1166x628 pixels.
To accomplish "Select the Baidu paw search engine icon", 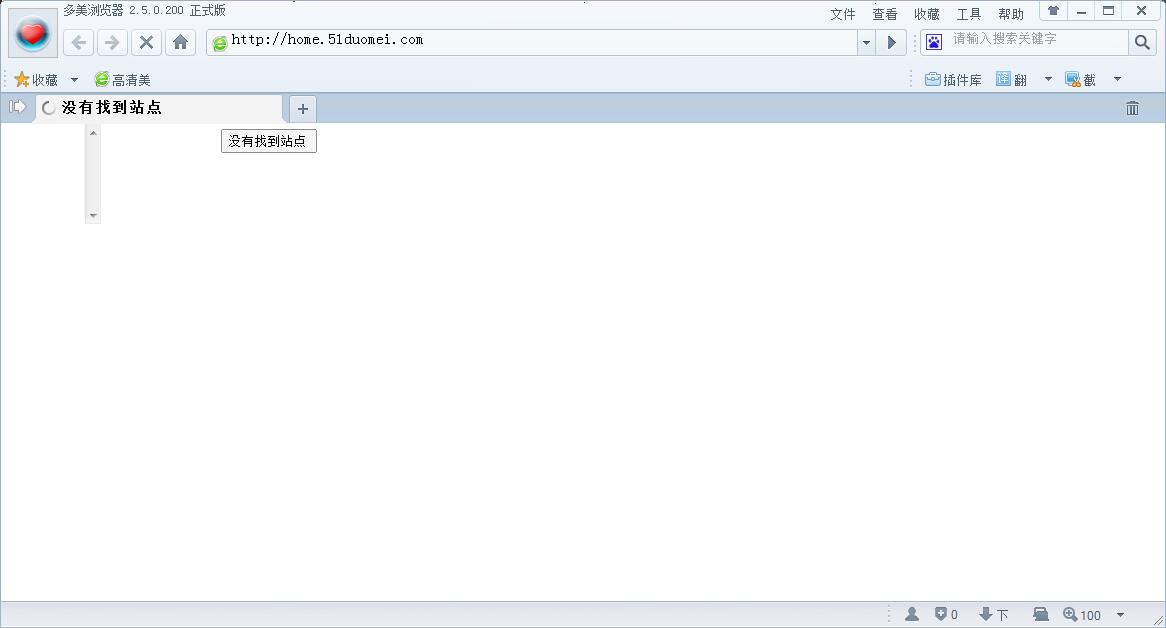I will click(934, 42).
